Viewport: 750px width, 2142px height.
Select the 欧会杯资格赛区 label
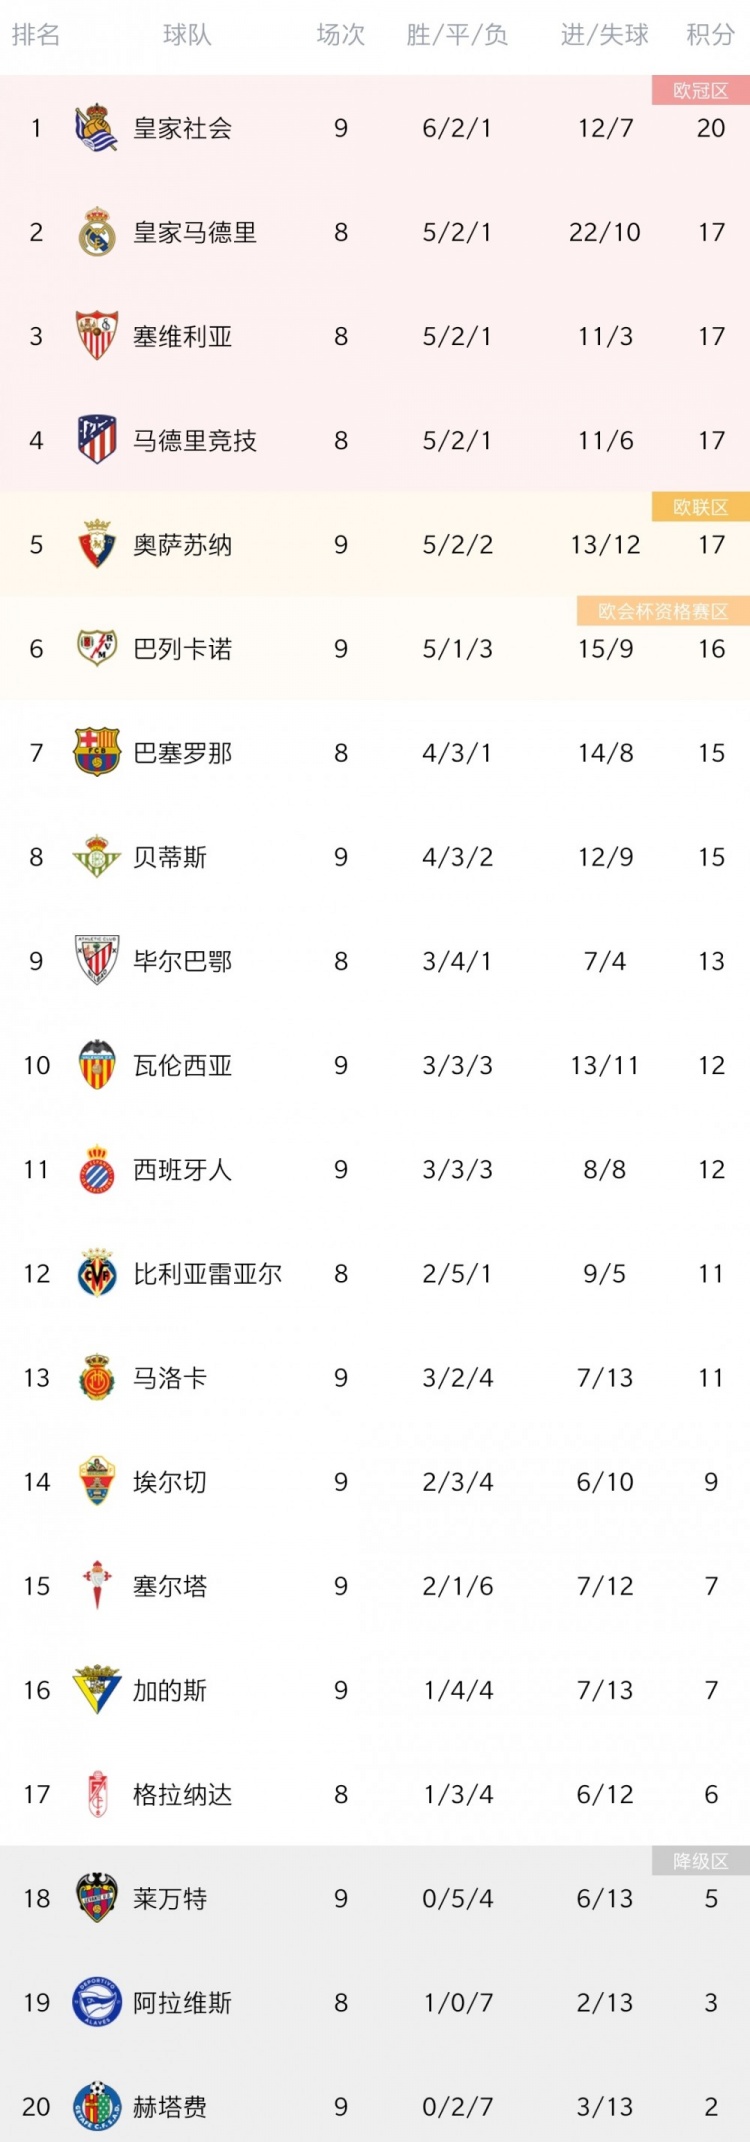pos(663,611)
